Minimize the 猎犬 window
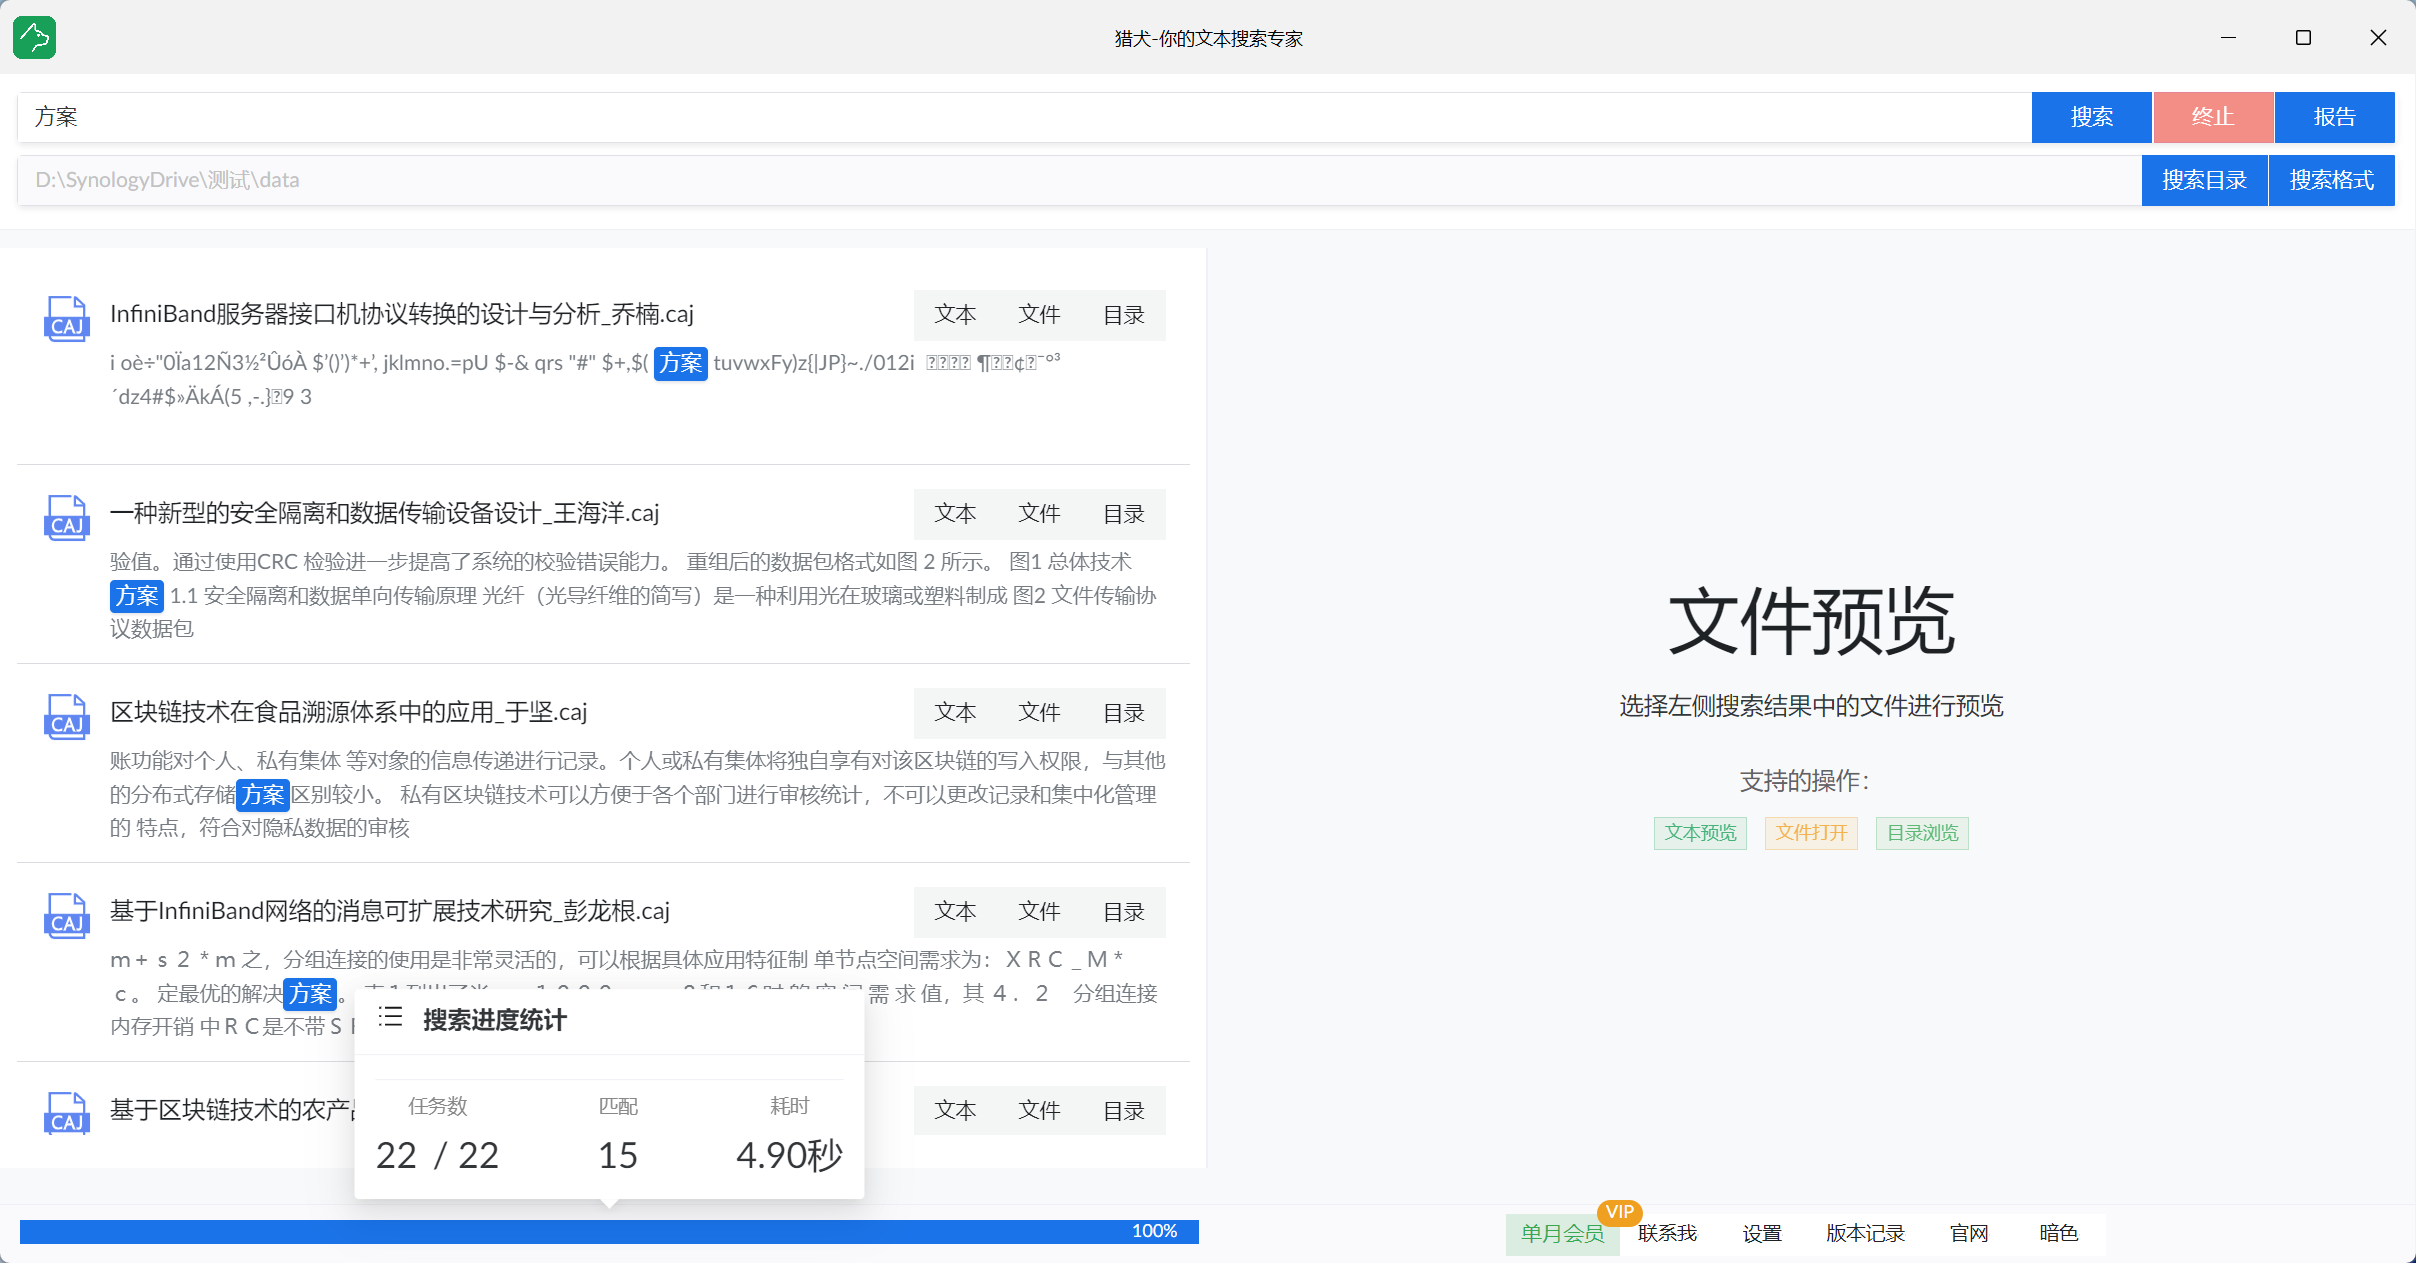The height and width of the screenshot is (1263, 2416). 2228,38
